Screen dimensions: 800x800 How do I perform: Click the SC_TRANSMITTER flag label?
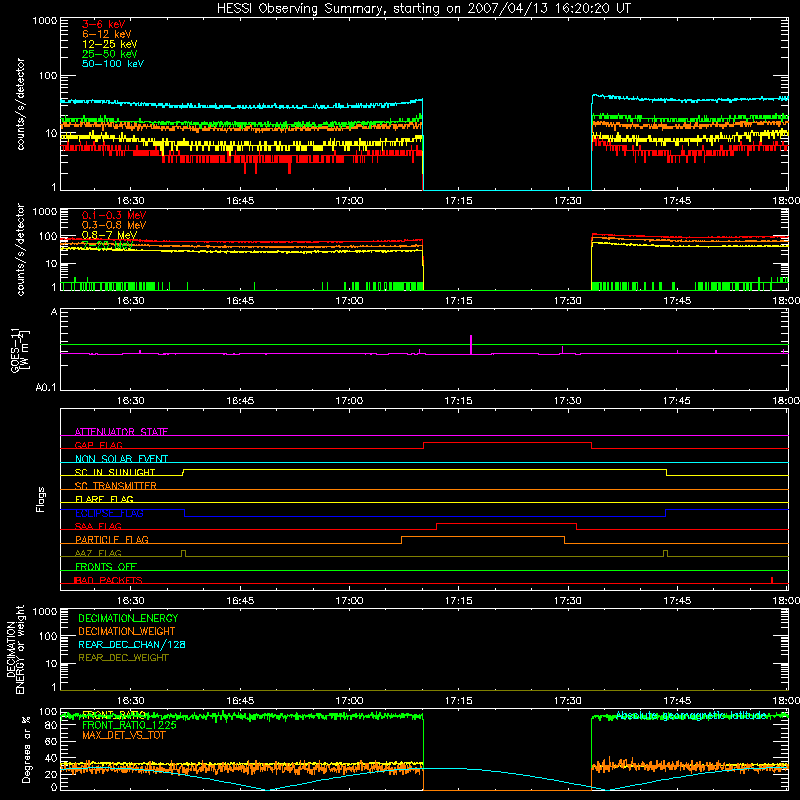click(115, 486)
